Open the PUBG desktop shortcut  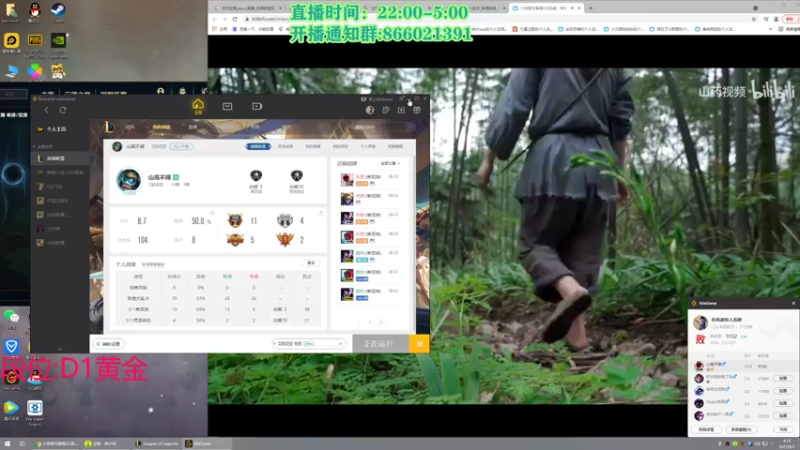(35, 41)
